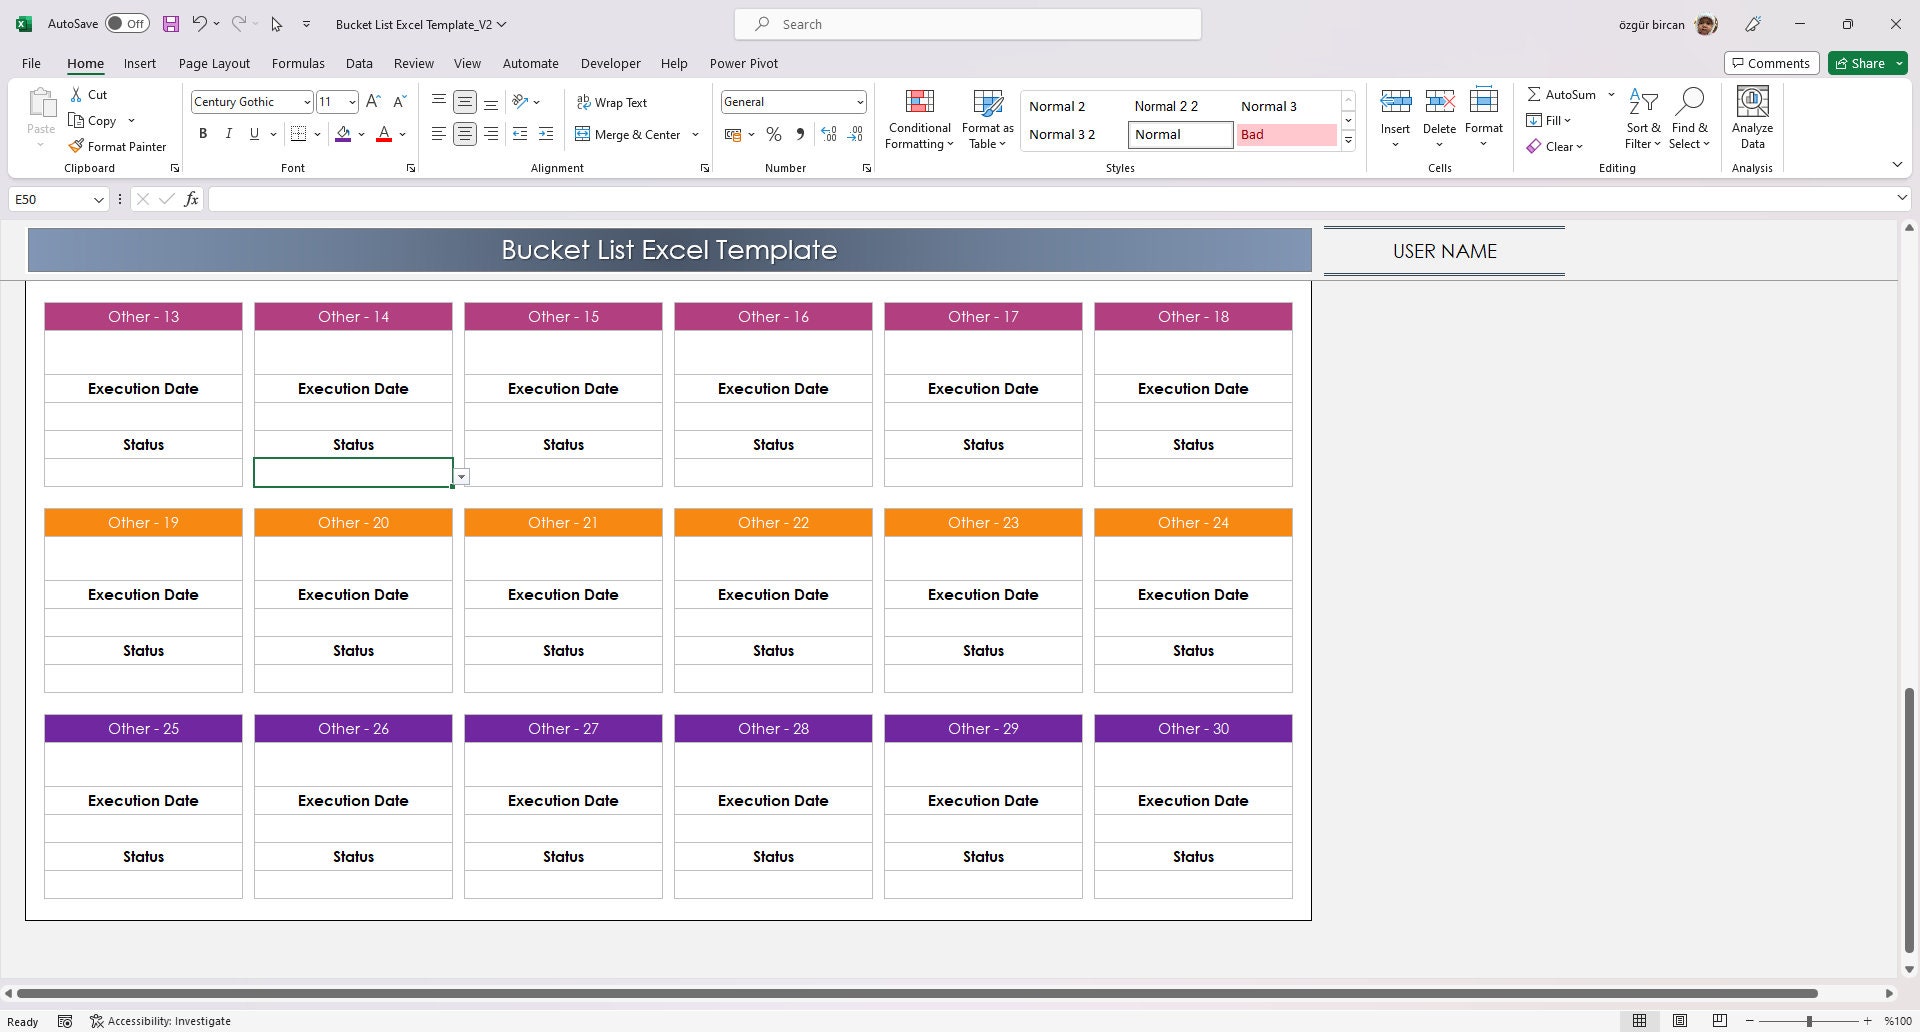The image size is (1920, 1032).
Task: Expand the General number format dropdown
Action: tap(860, 101)
